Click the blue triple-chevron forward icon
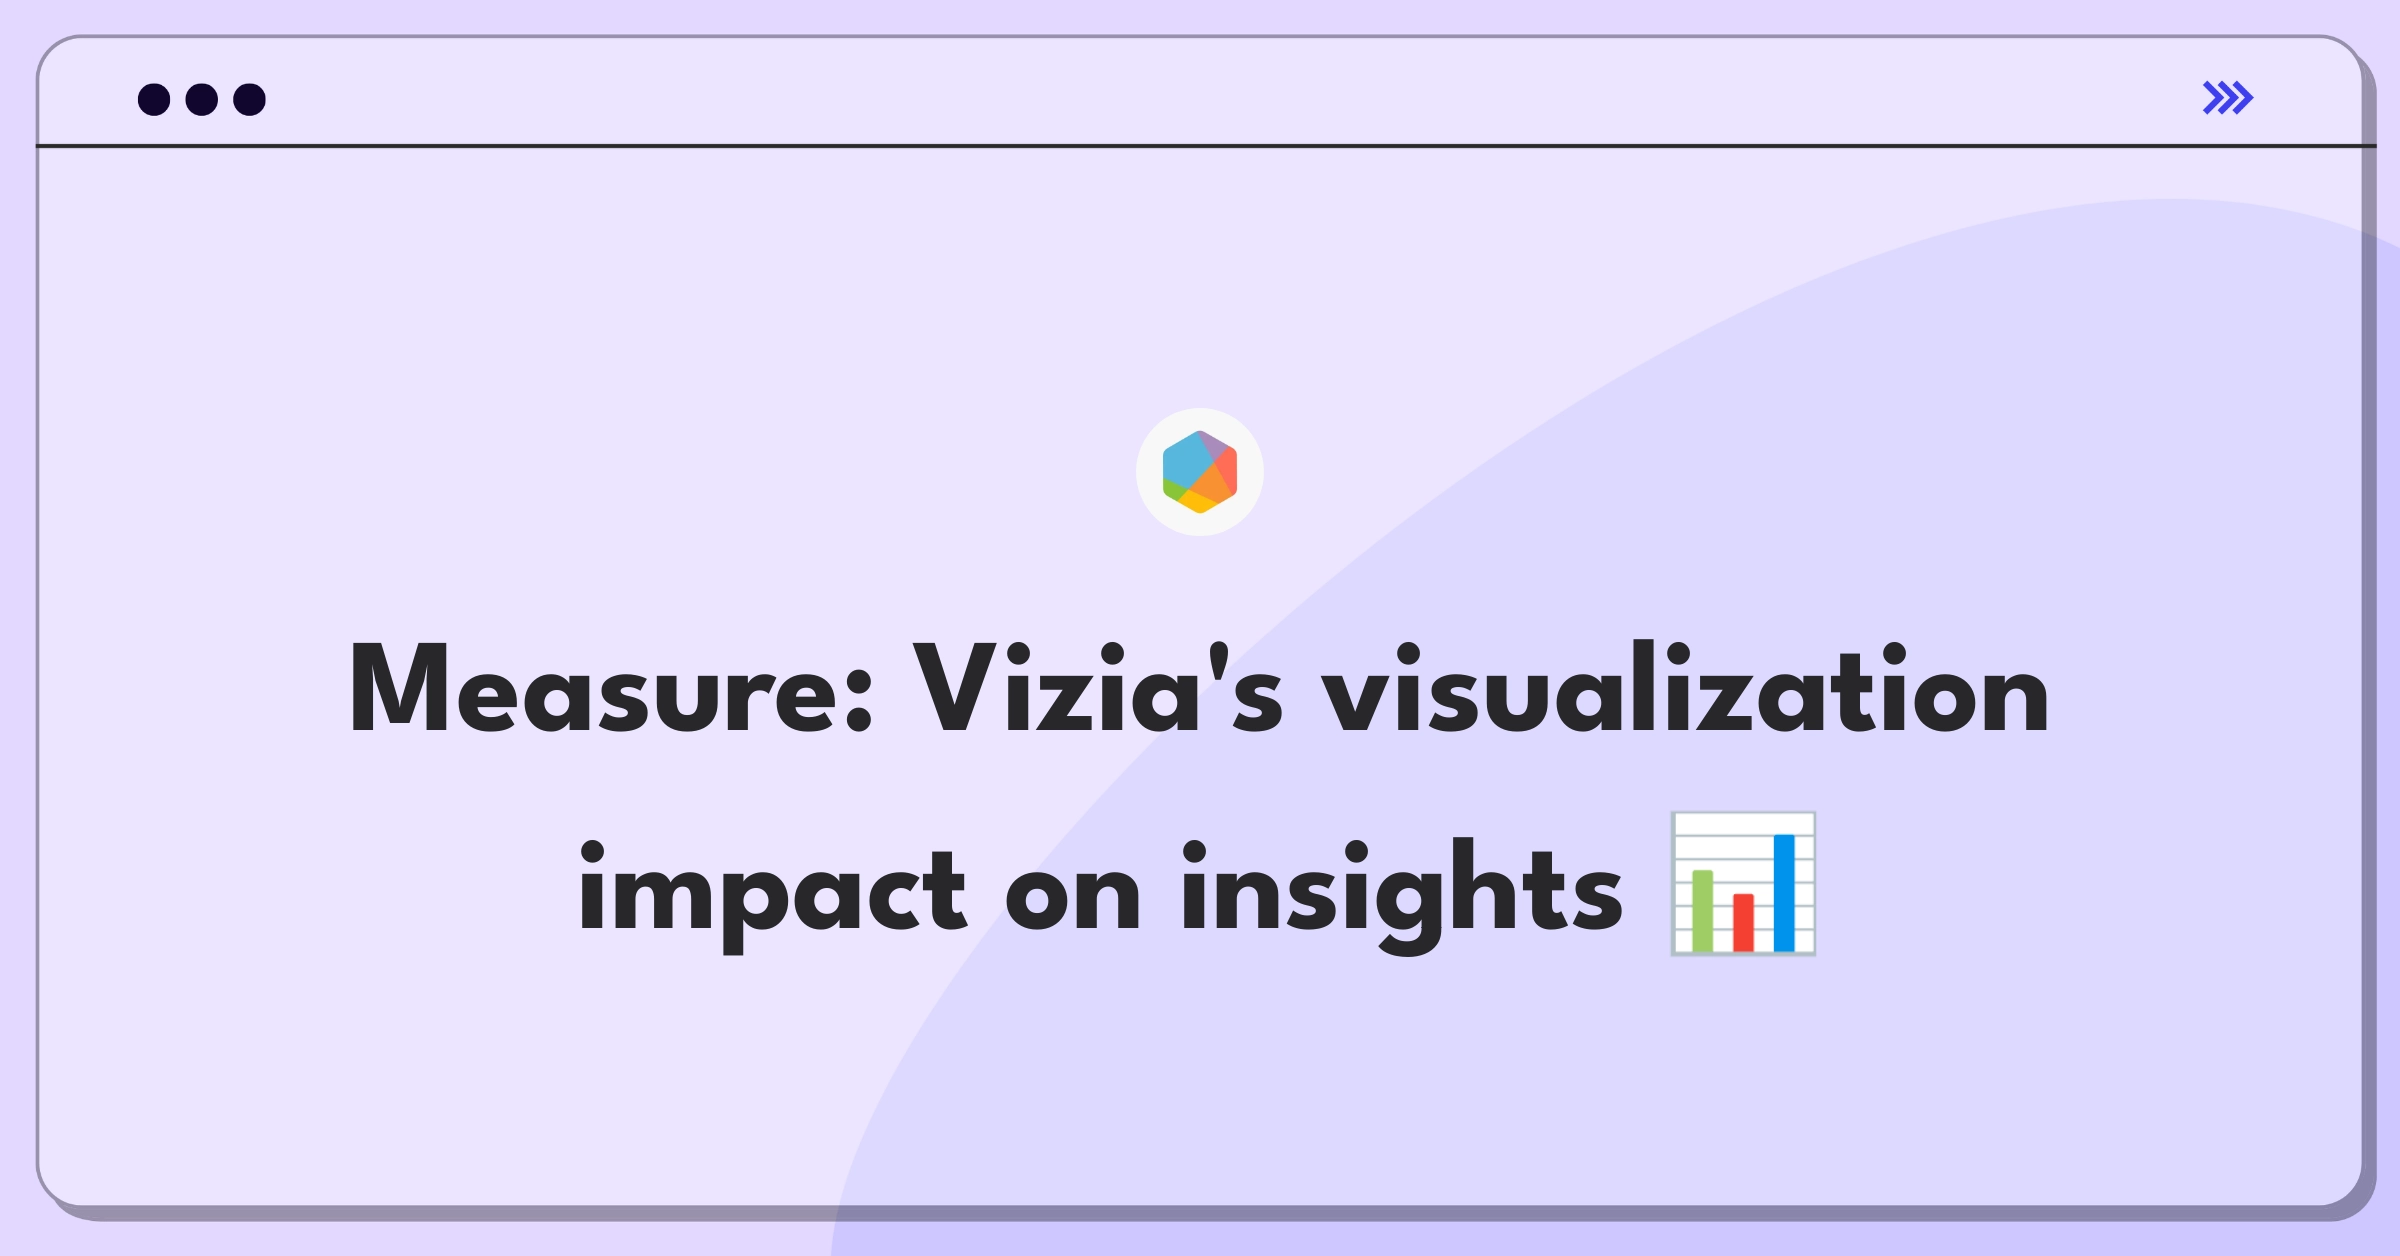Screen dimensions: 2400x1256 (2228, 98)
